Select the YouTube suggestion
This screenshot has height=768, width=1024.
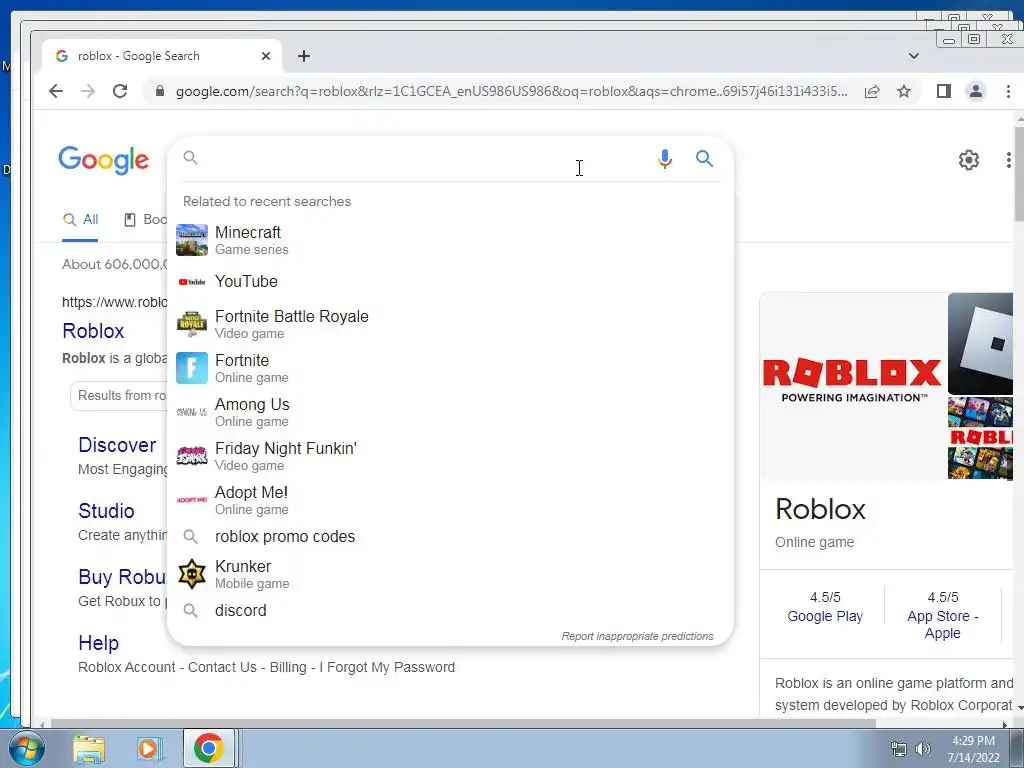point(450,281)
